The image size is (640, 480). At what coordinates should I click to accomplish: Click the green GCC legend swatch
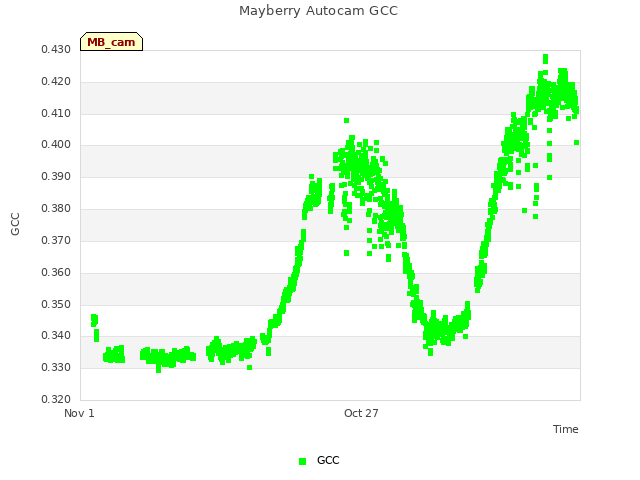[302, 461]
